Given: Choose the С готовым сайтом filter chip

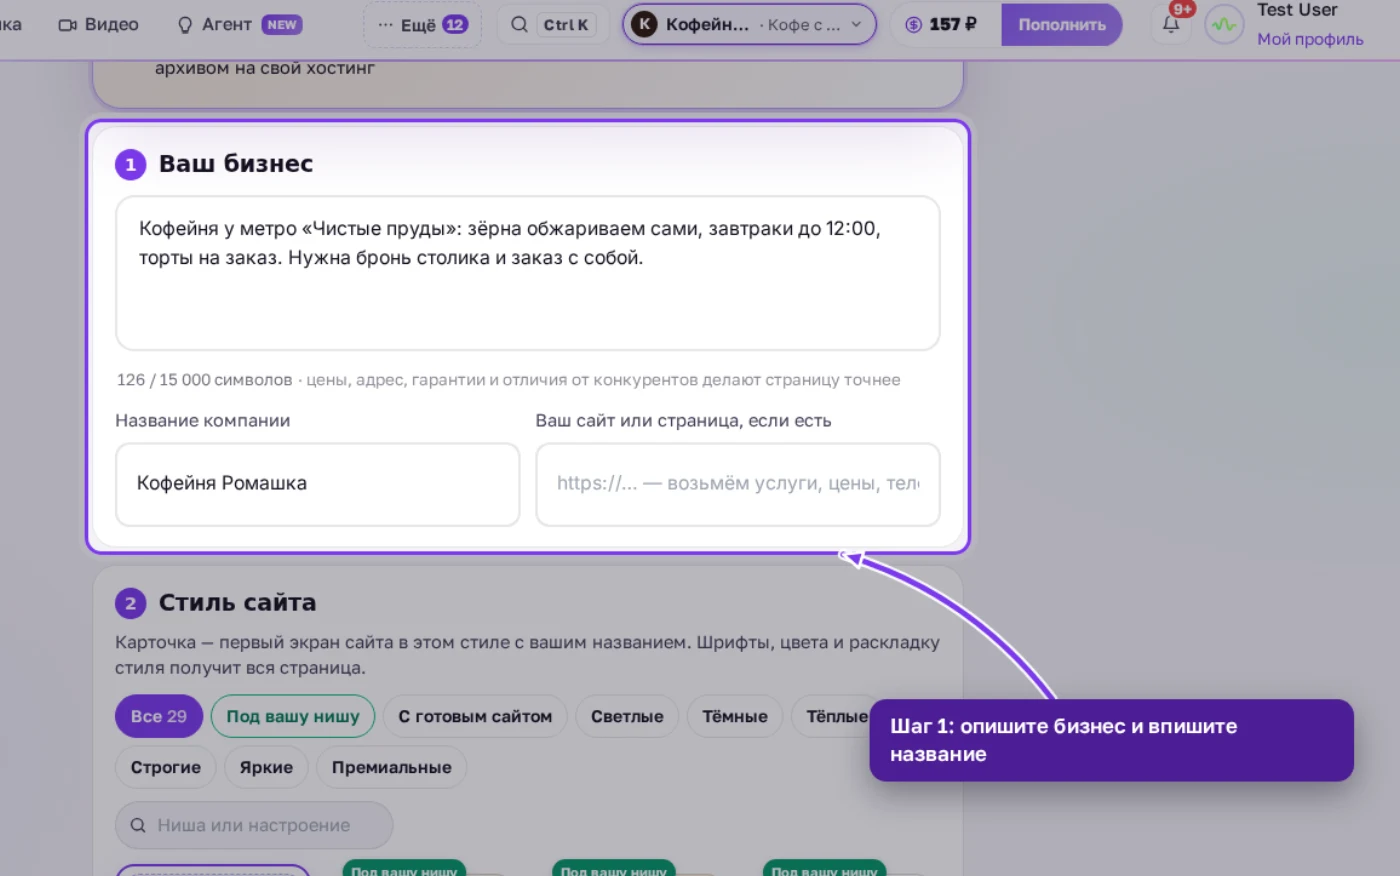Looking at the screenshot, I should pyautogui.click(x=475, y=716).
